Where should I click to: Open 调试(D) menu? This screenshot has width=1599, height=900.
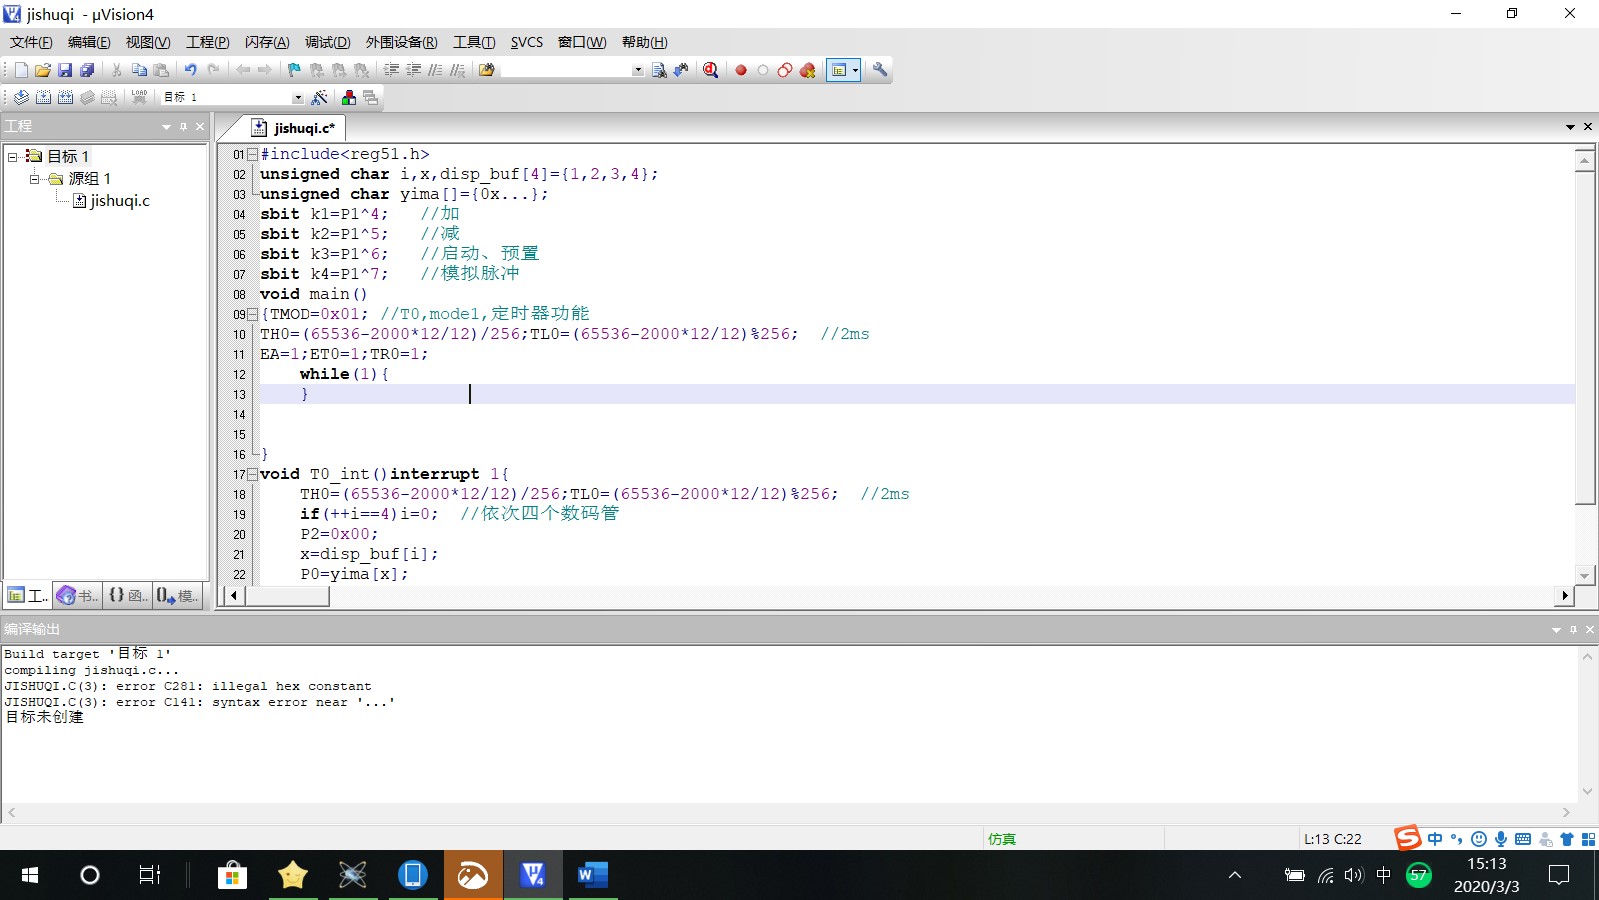[328, 42]
